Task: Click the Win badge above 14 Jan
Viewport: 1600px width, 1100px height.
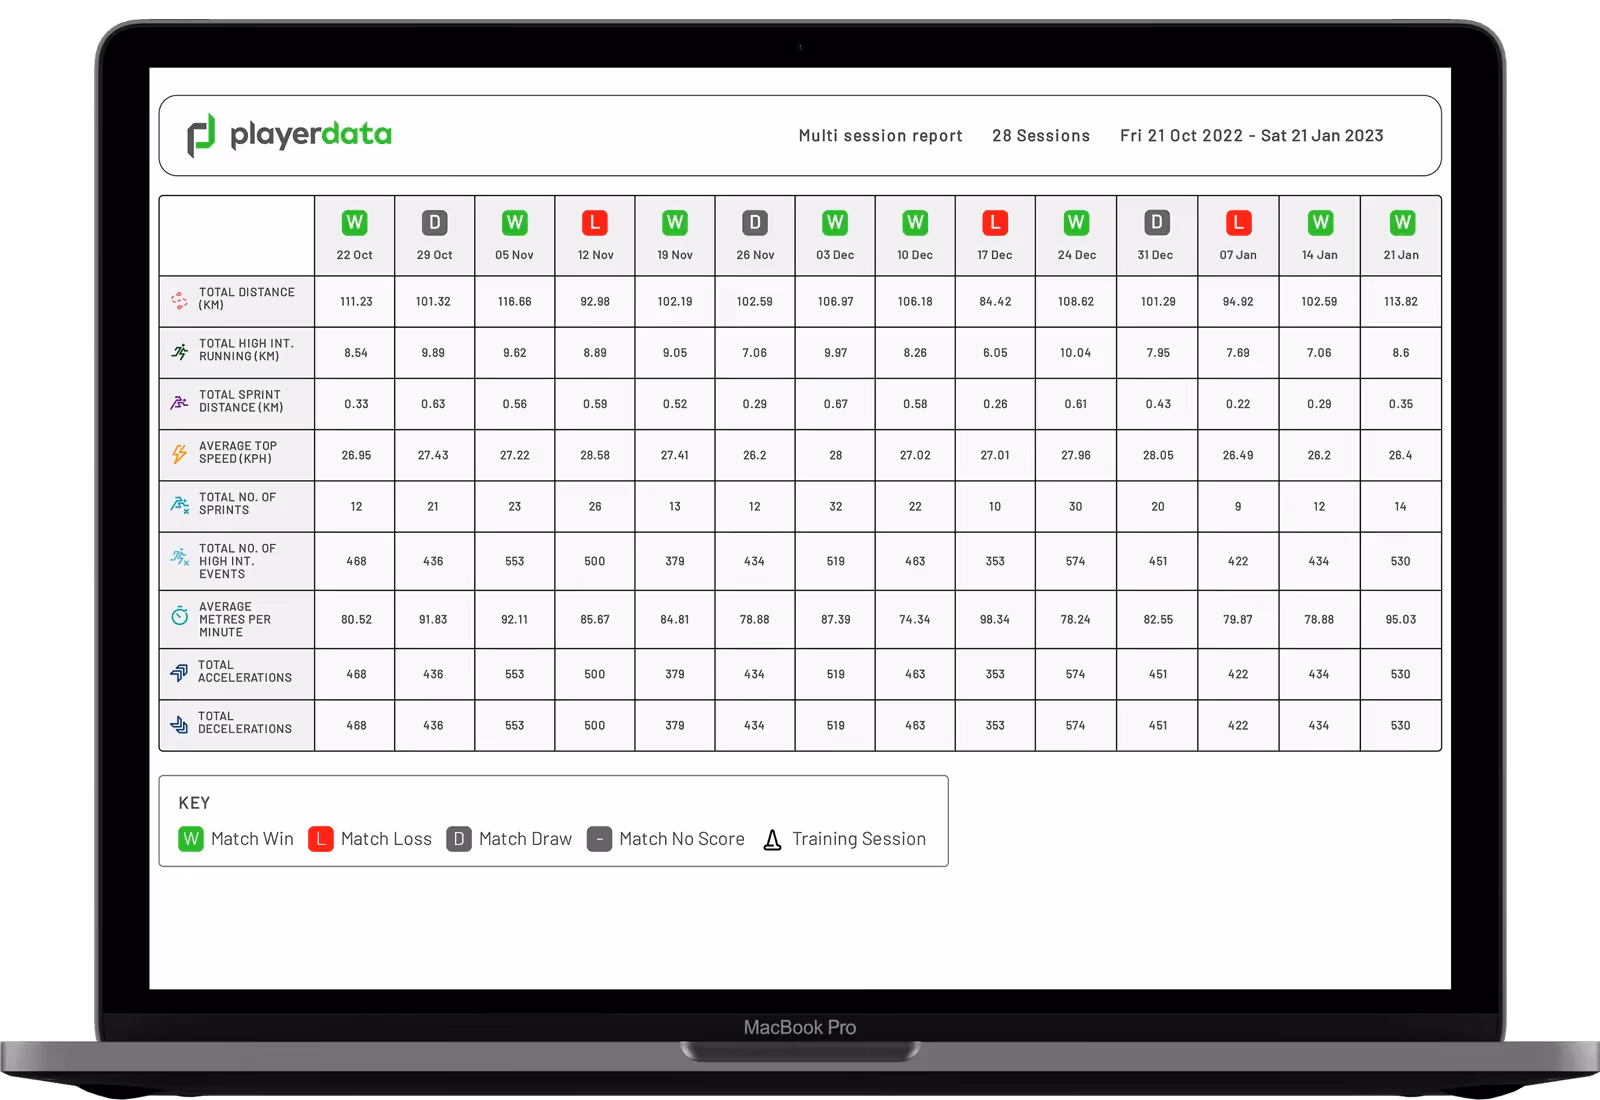Action: 1321,222
